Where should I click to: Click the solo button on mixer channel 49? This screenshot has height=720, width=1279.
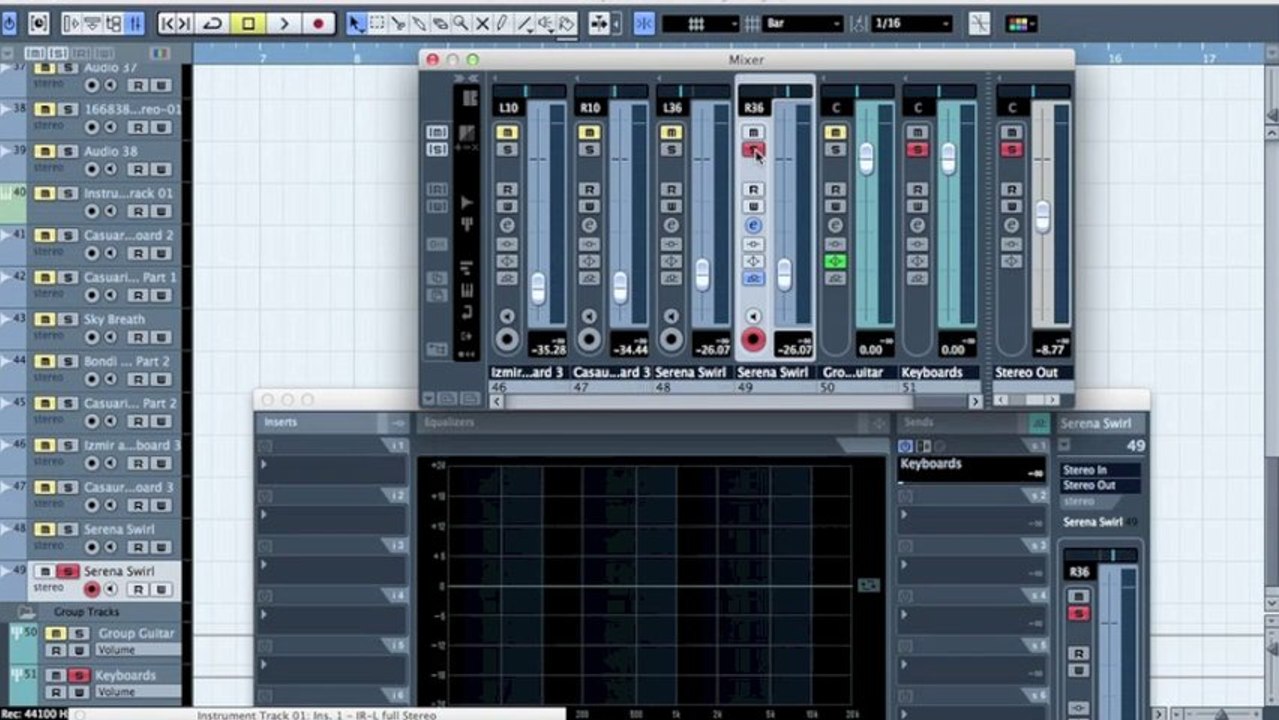pos(753,150)
